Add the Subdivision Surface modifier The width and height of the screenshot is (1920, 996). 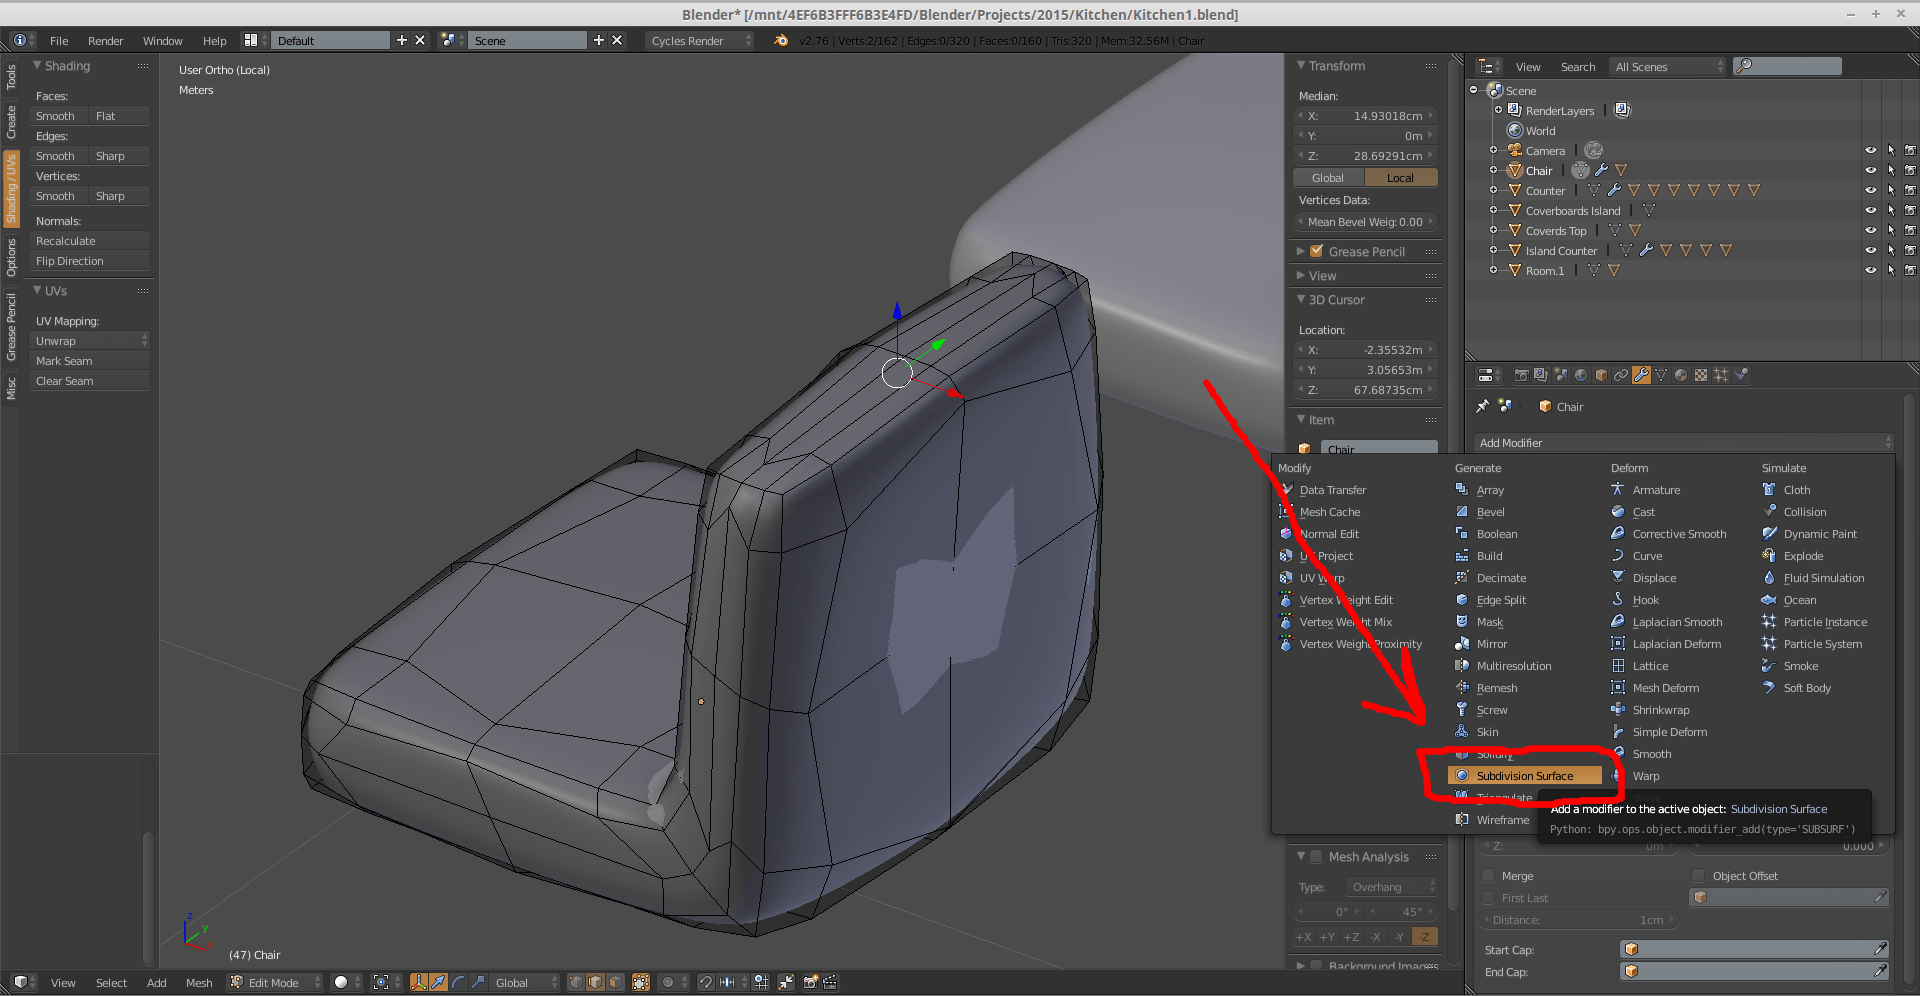1524,775
